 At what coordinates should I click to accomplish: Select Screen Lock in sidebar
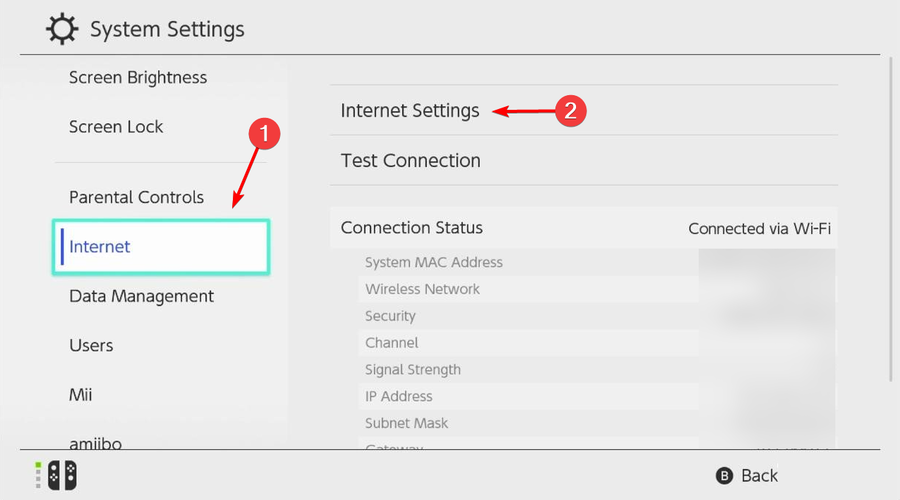click(116, 127)
